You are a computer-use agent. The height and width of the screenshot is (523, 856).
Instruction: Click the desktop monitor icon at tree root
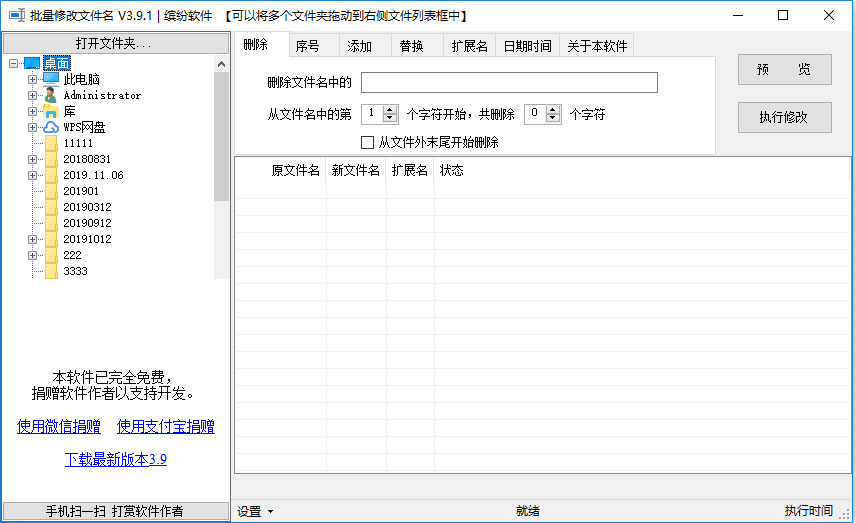[32, 63]
